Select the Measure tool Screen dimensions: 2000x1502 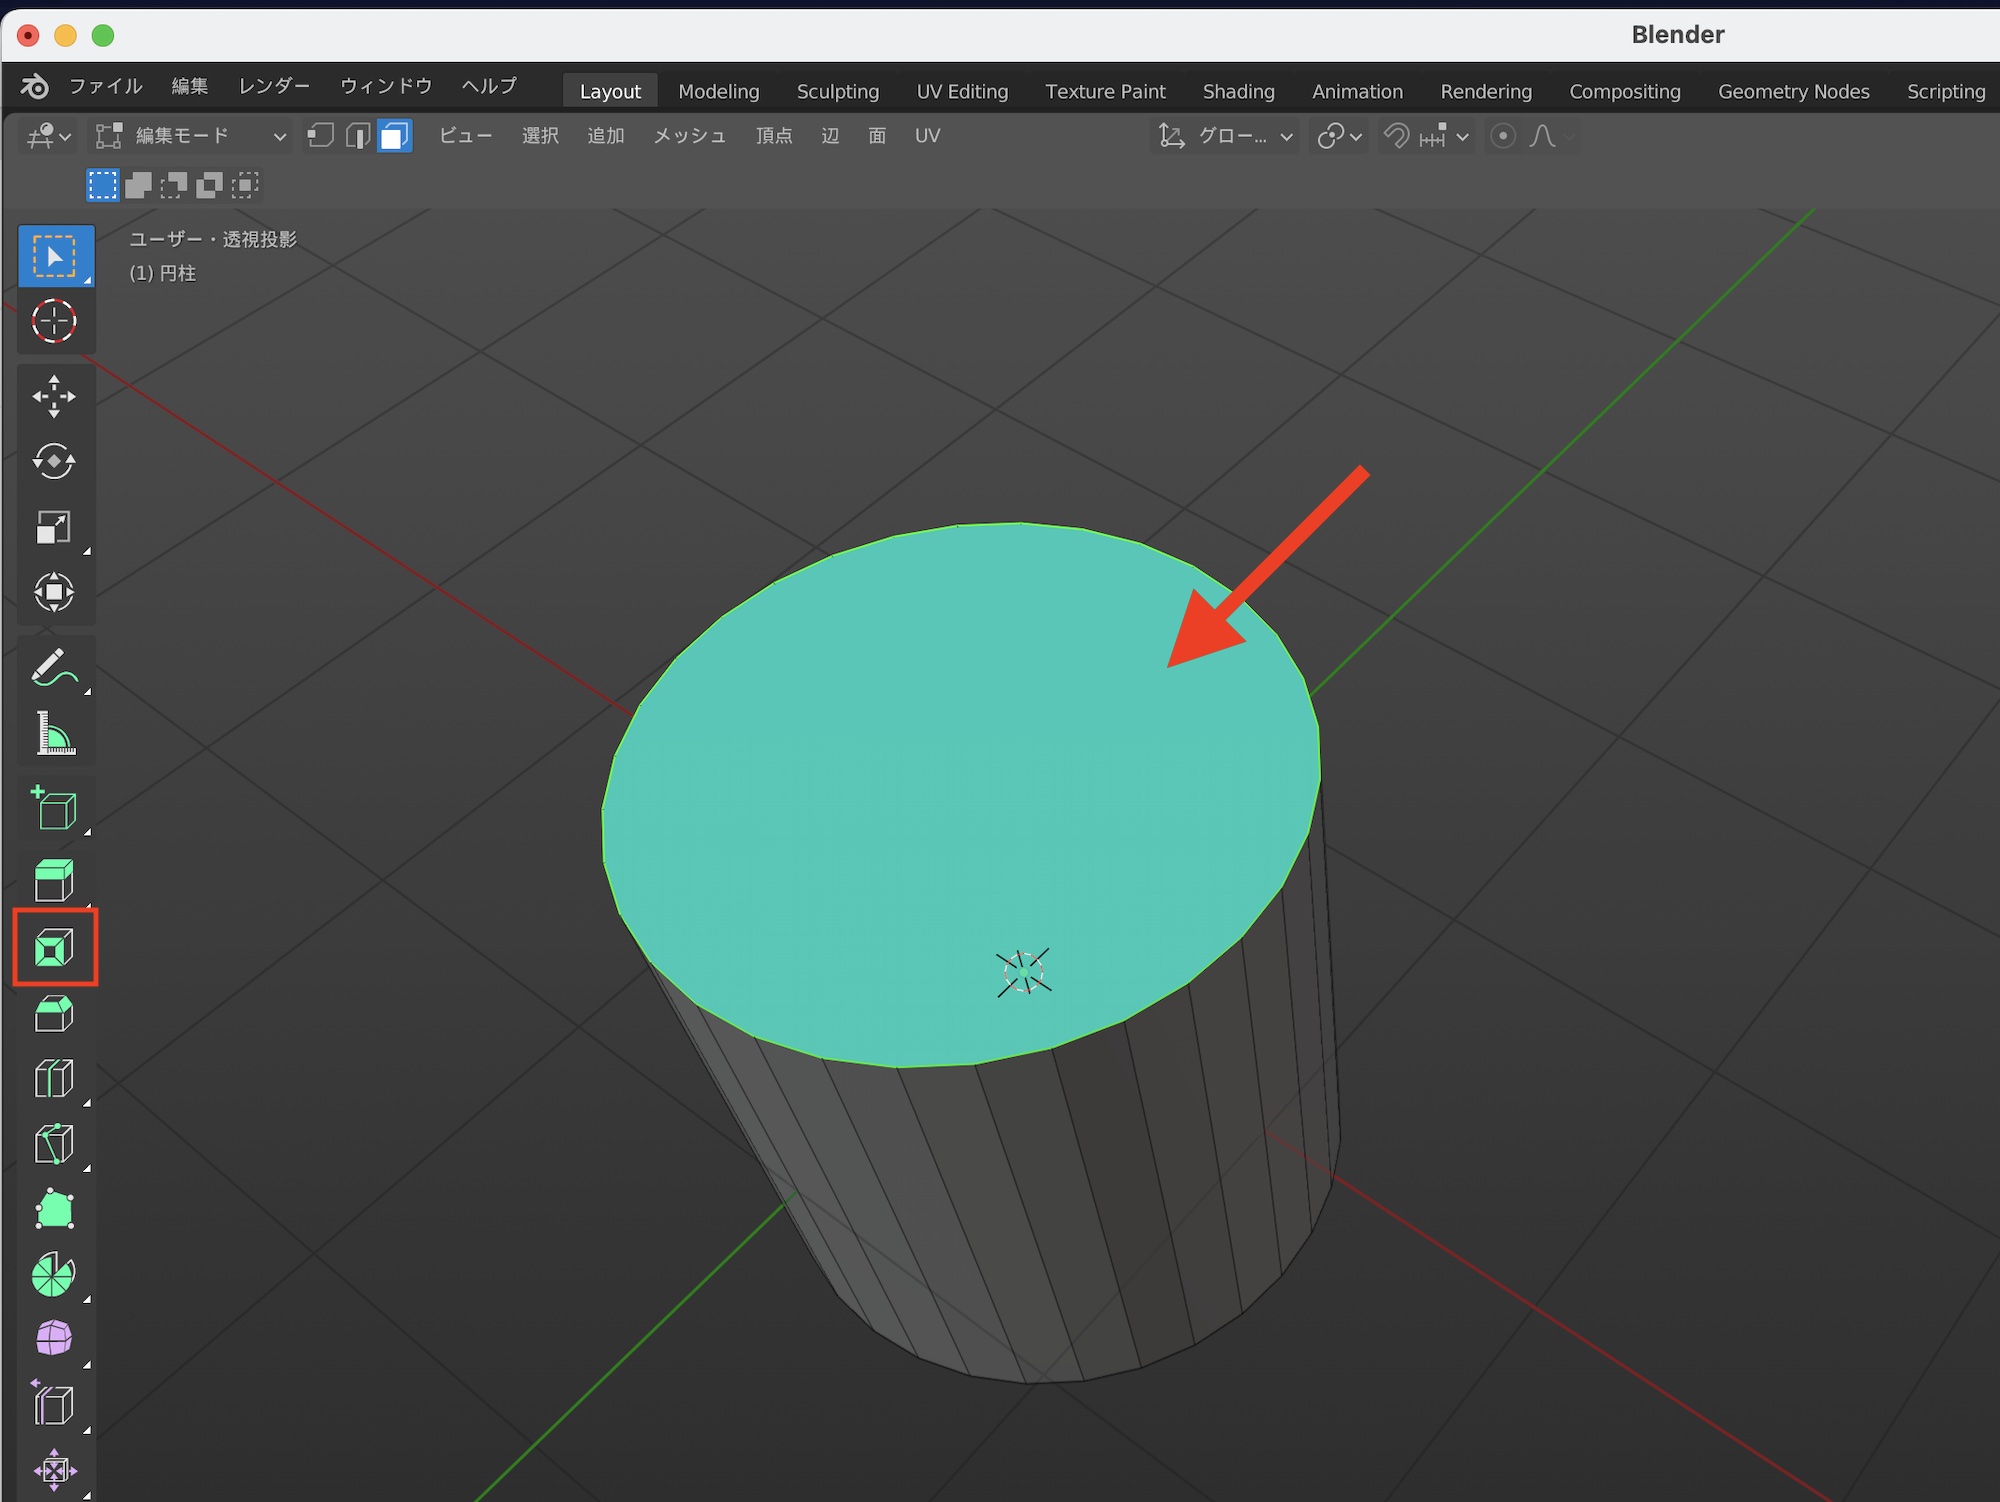(x=54, y=734)
